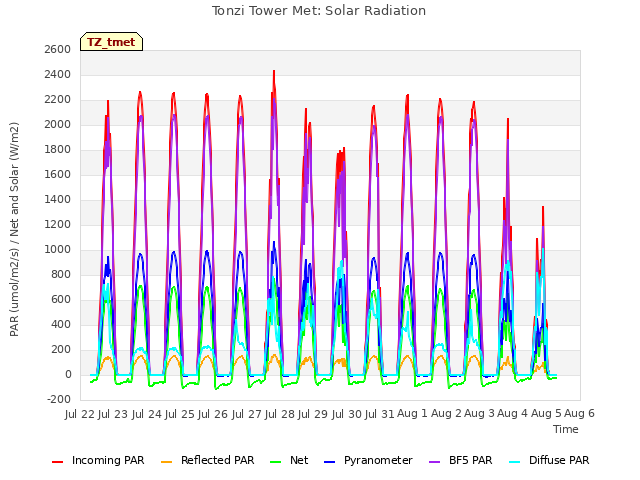Click the 2600 y-axis tick label
Viewport: 640px width, 480px height.
(58, 49)
